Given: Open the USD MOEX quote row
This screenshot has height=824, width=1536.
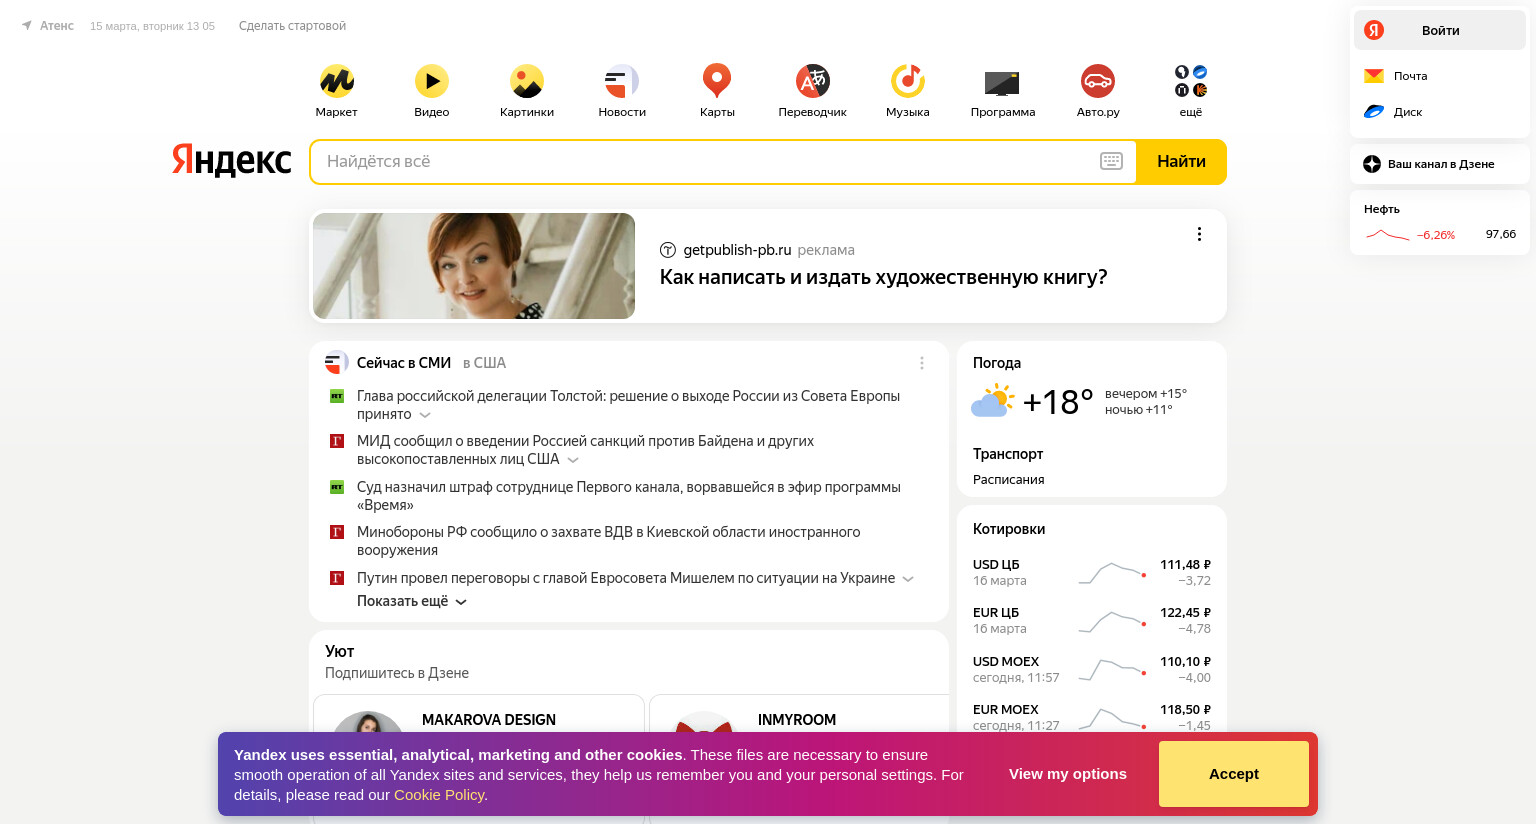Looking at the screenshot, I should point(1092,669).
